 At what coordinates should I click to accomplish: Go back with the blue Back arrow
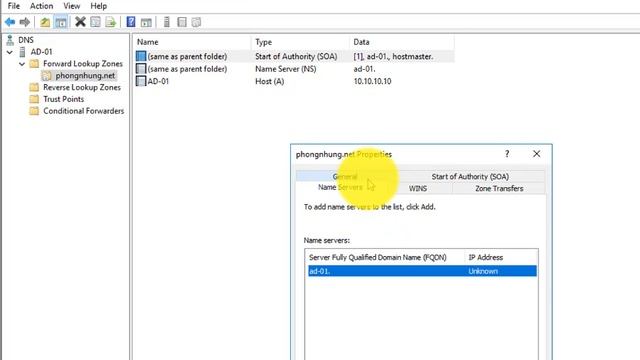[x=10, y=22]
